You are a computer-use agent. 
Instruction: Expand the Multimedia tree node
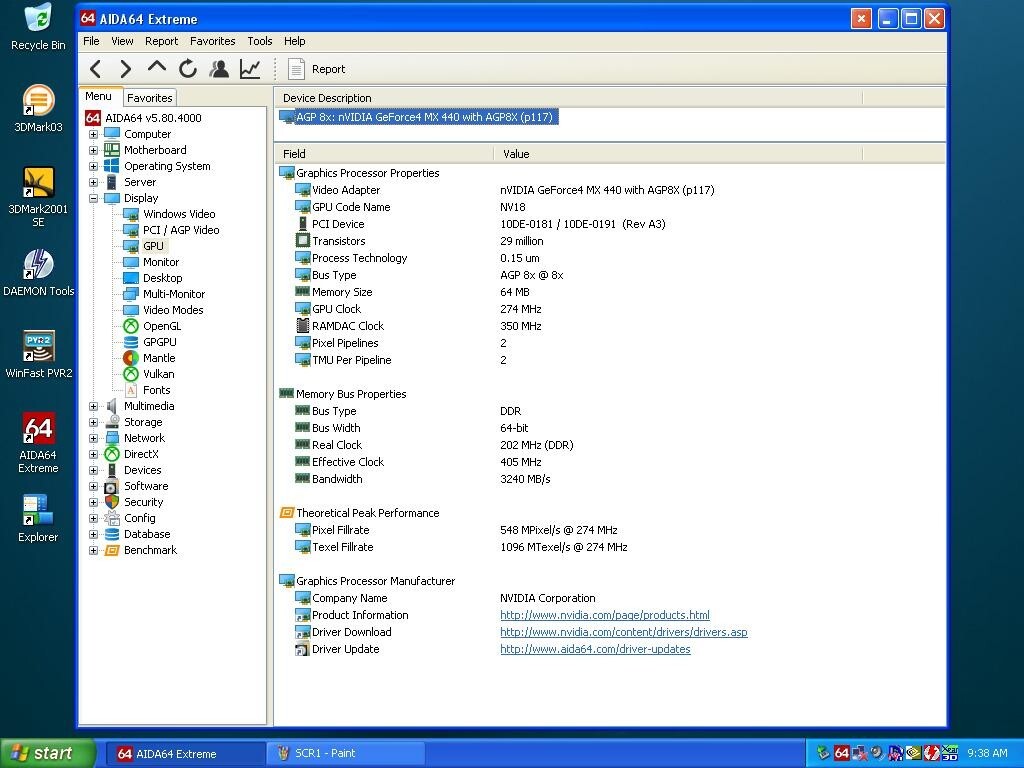93,406
